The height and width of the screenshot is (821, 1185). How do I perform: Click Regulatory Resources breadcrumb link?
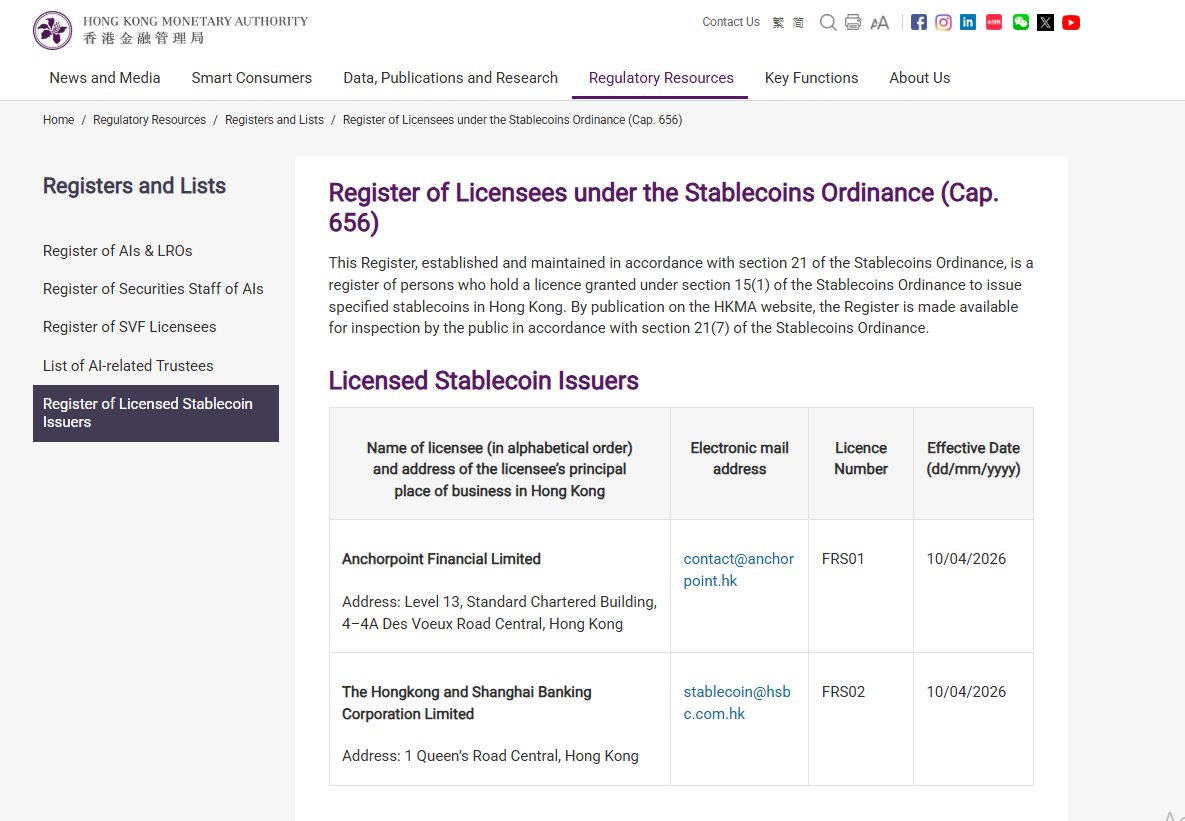coord(149,119)
